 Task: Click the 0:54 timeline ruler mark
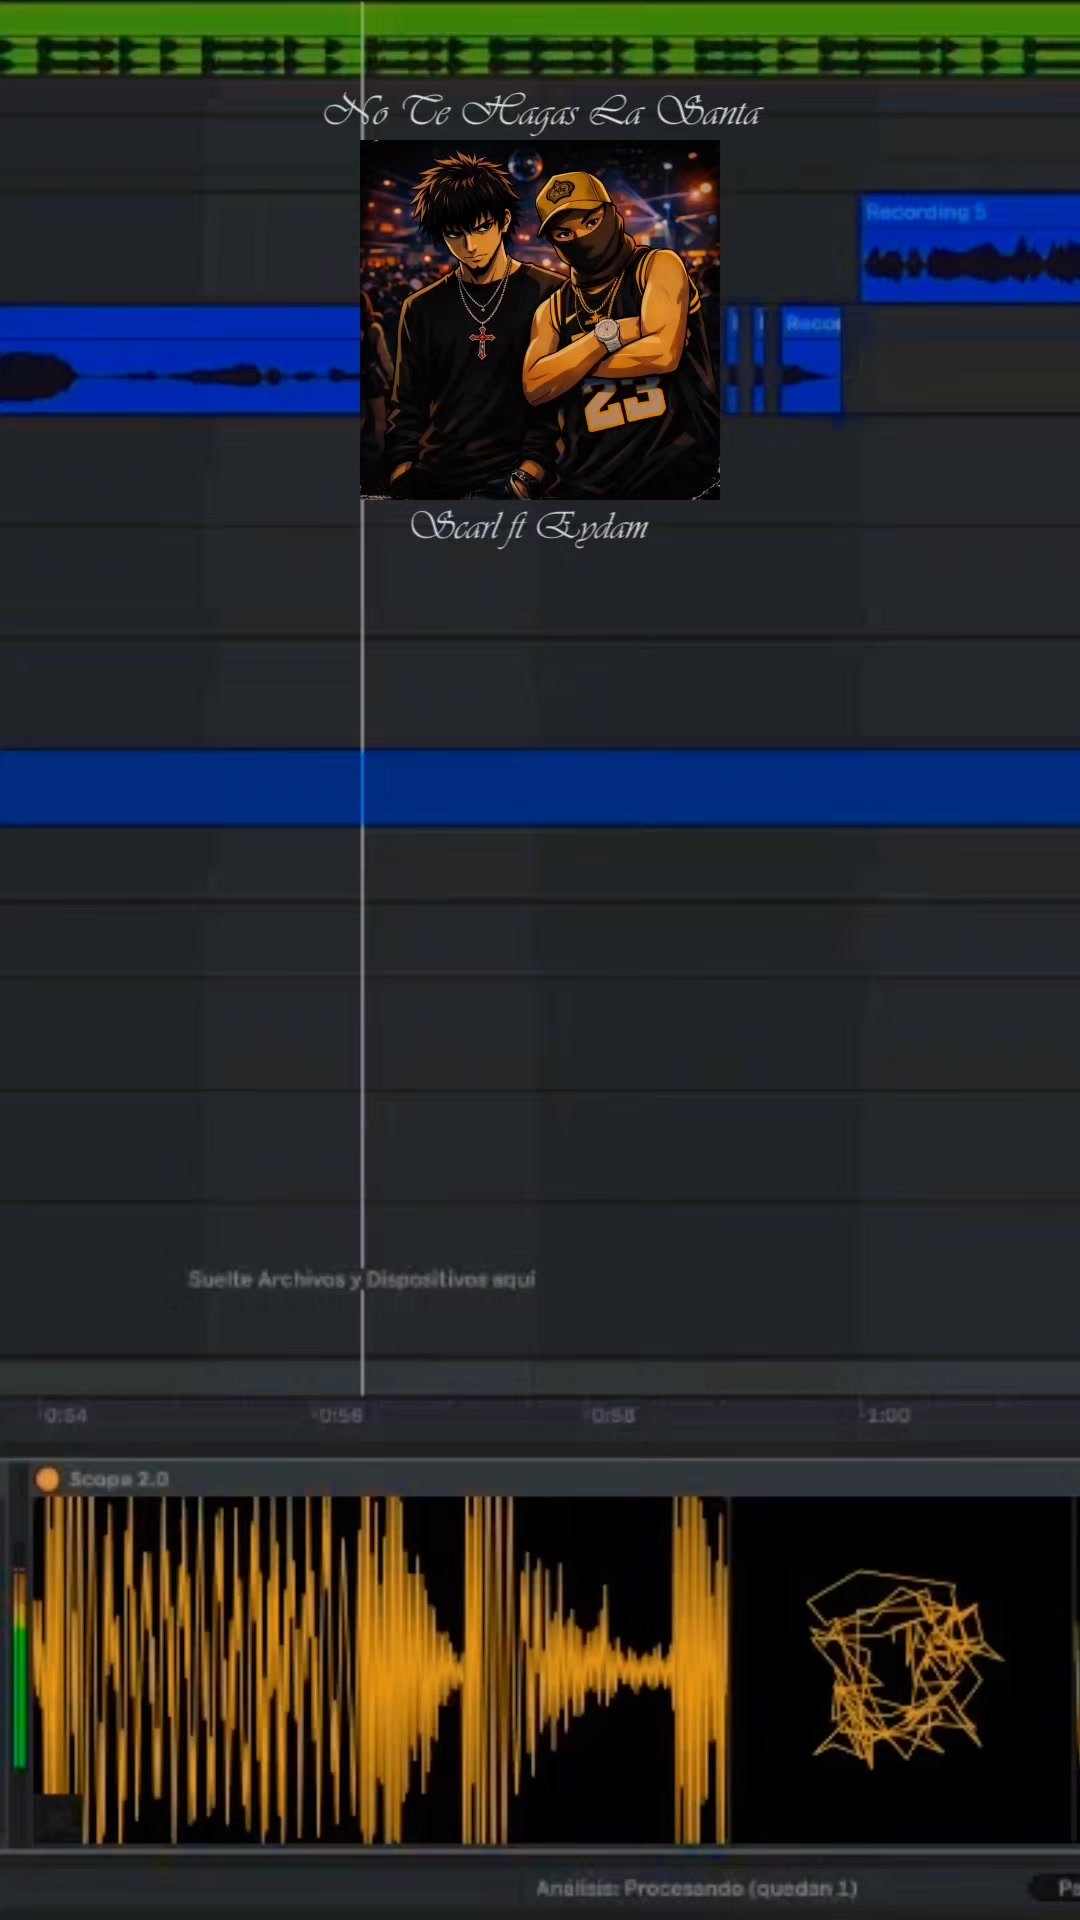[66, 1415]
